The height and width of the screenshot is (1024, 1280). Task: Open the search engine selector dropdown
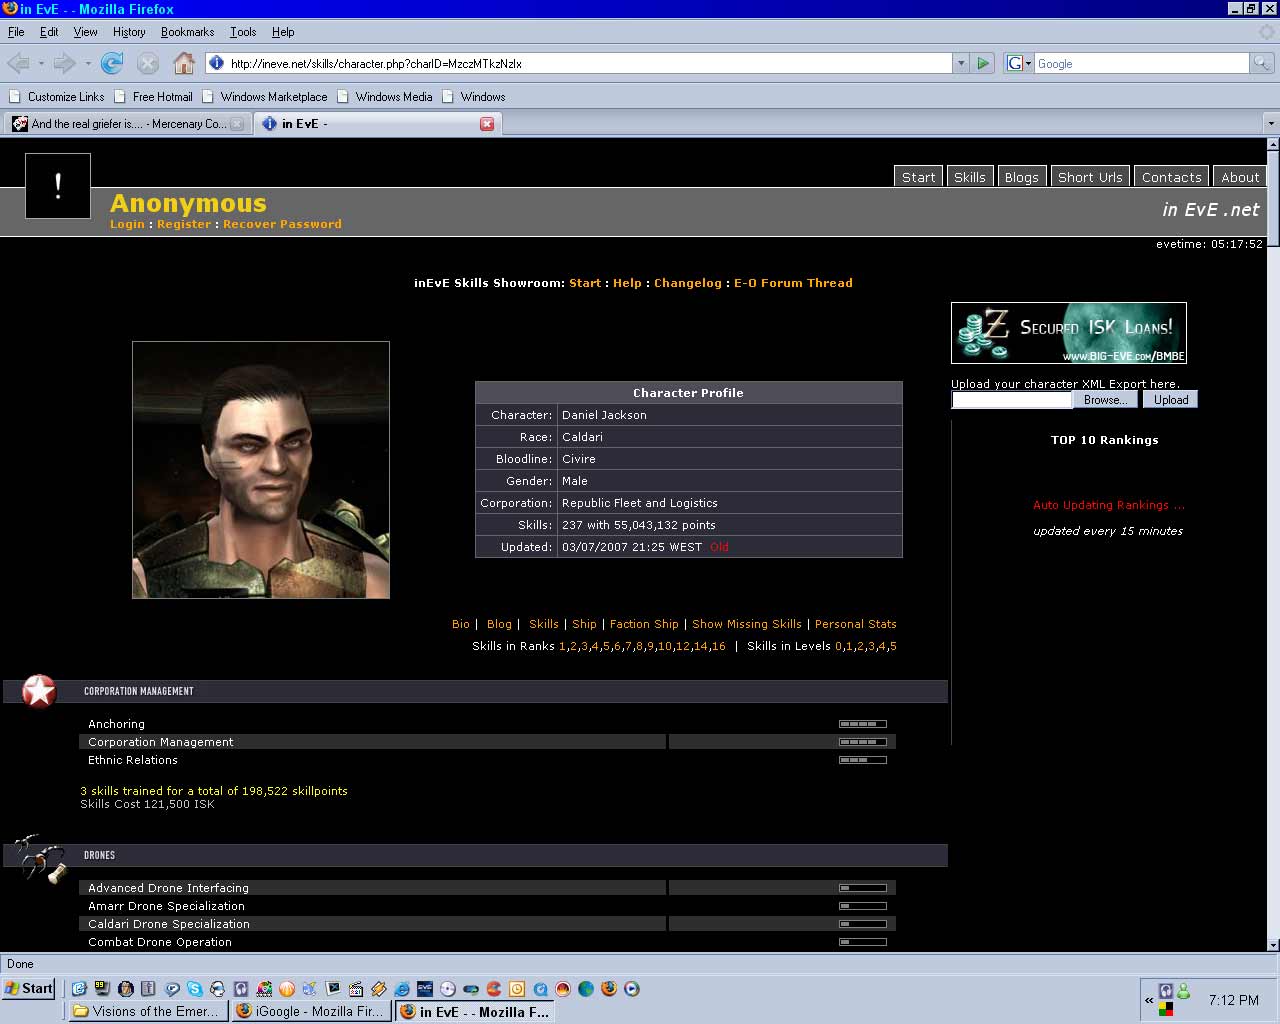click(1018, 63)
